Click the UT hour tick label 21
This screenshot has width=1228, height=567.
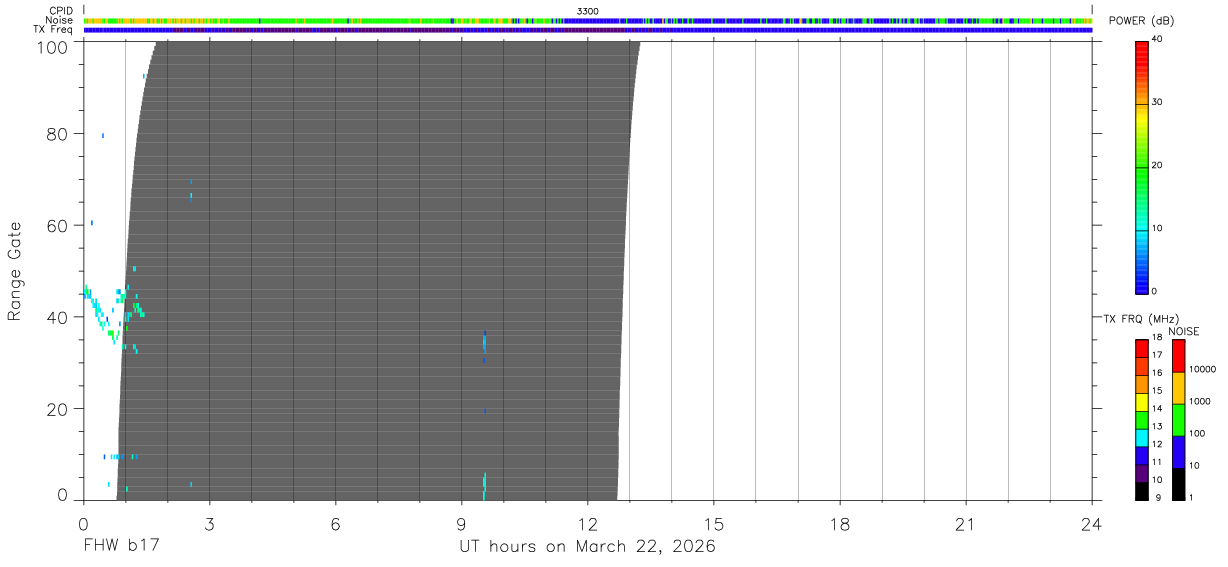[x=966, y=524]
